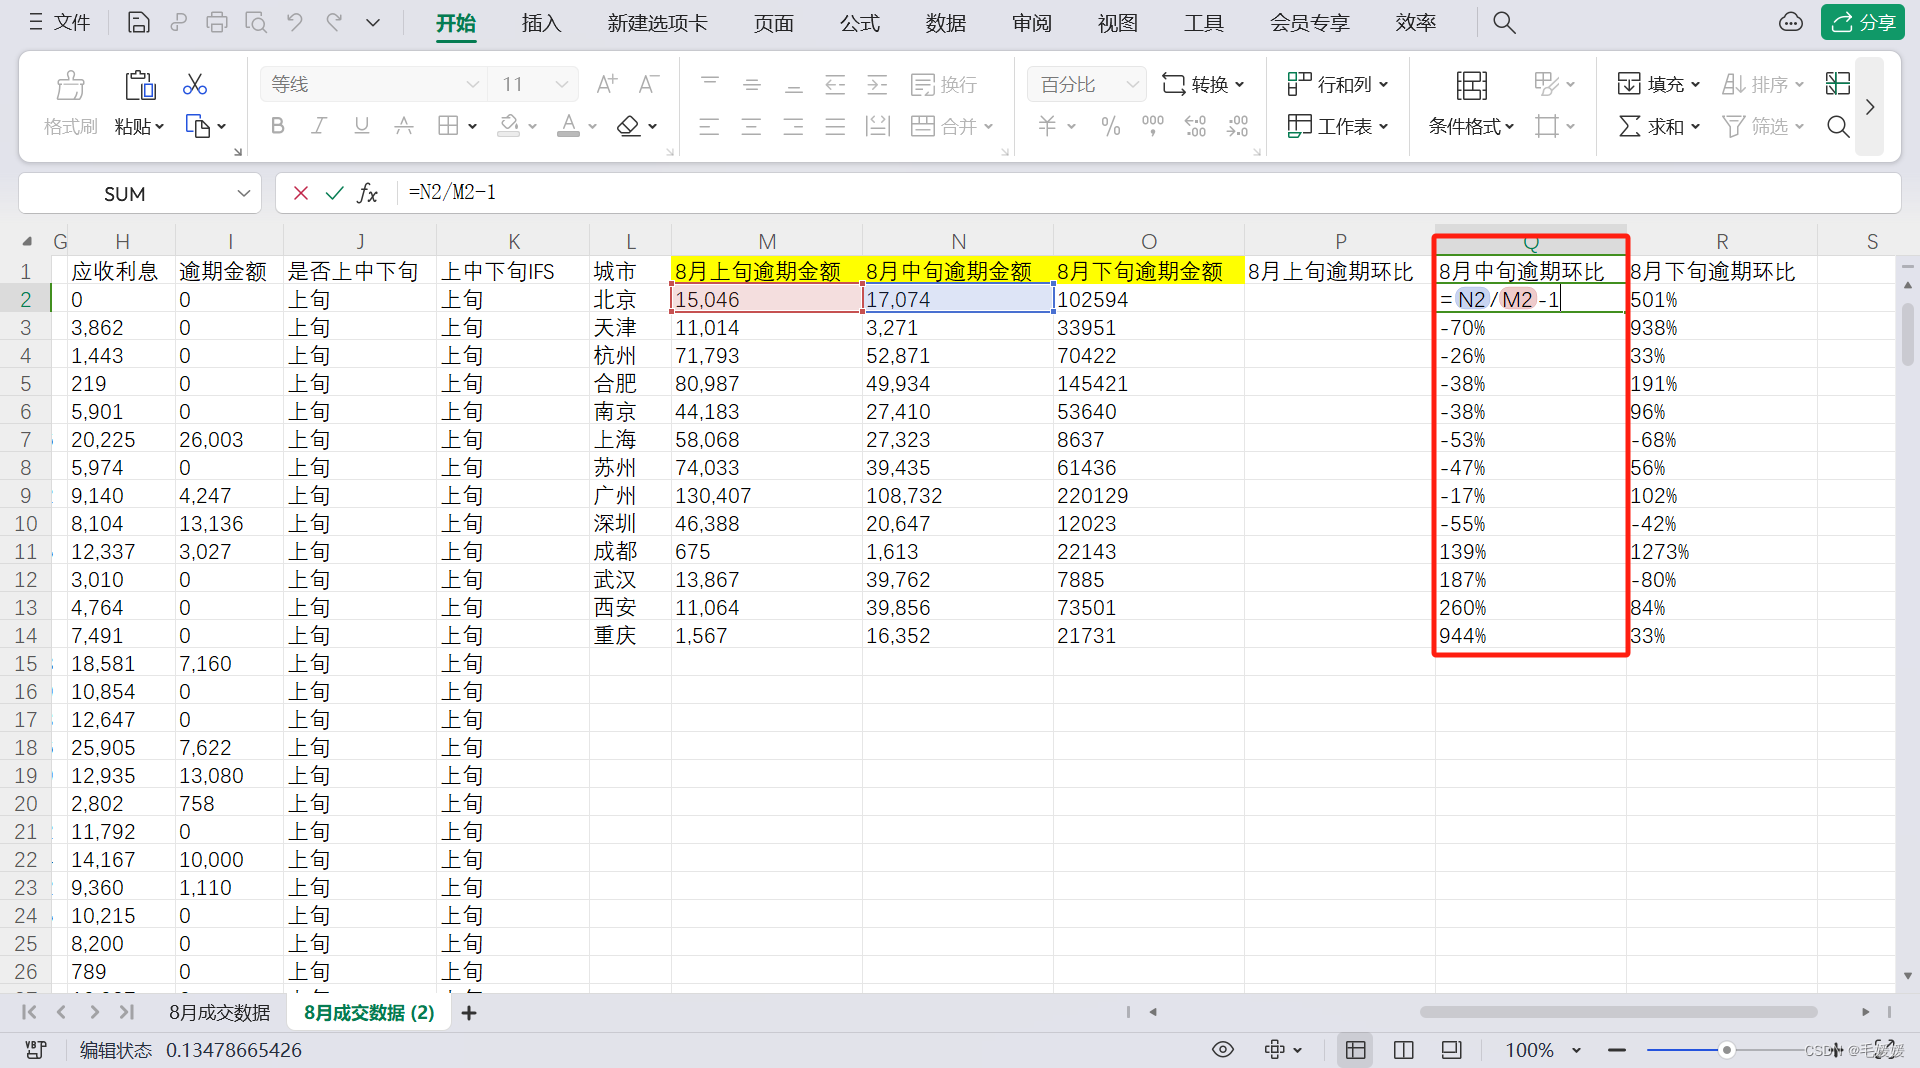The height and width of the screenshot is (1068, 1920).
Task: Click the Increase decimal places icon
Action: 1195,126
